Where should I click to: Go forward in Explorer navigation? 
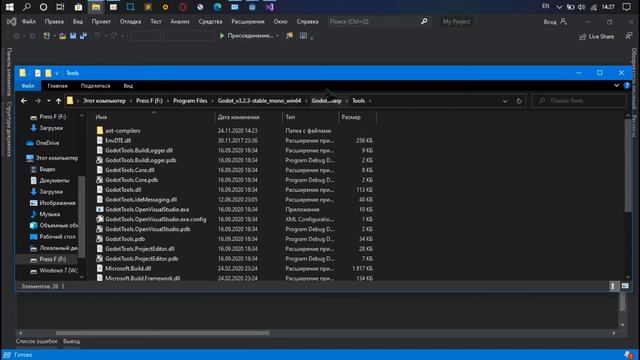[38, 101]
